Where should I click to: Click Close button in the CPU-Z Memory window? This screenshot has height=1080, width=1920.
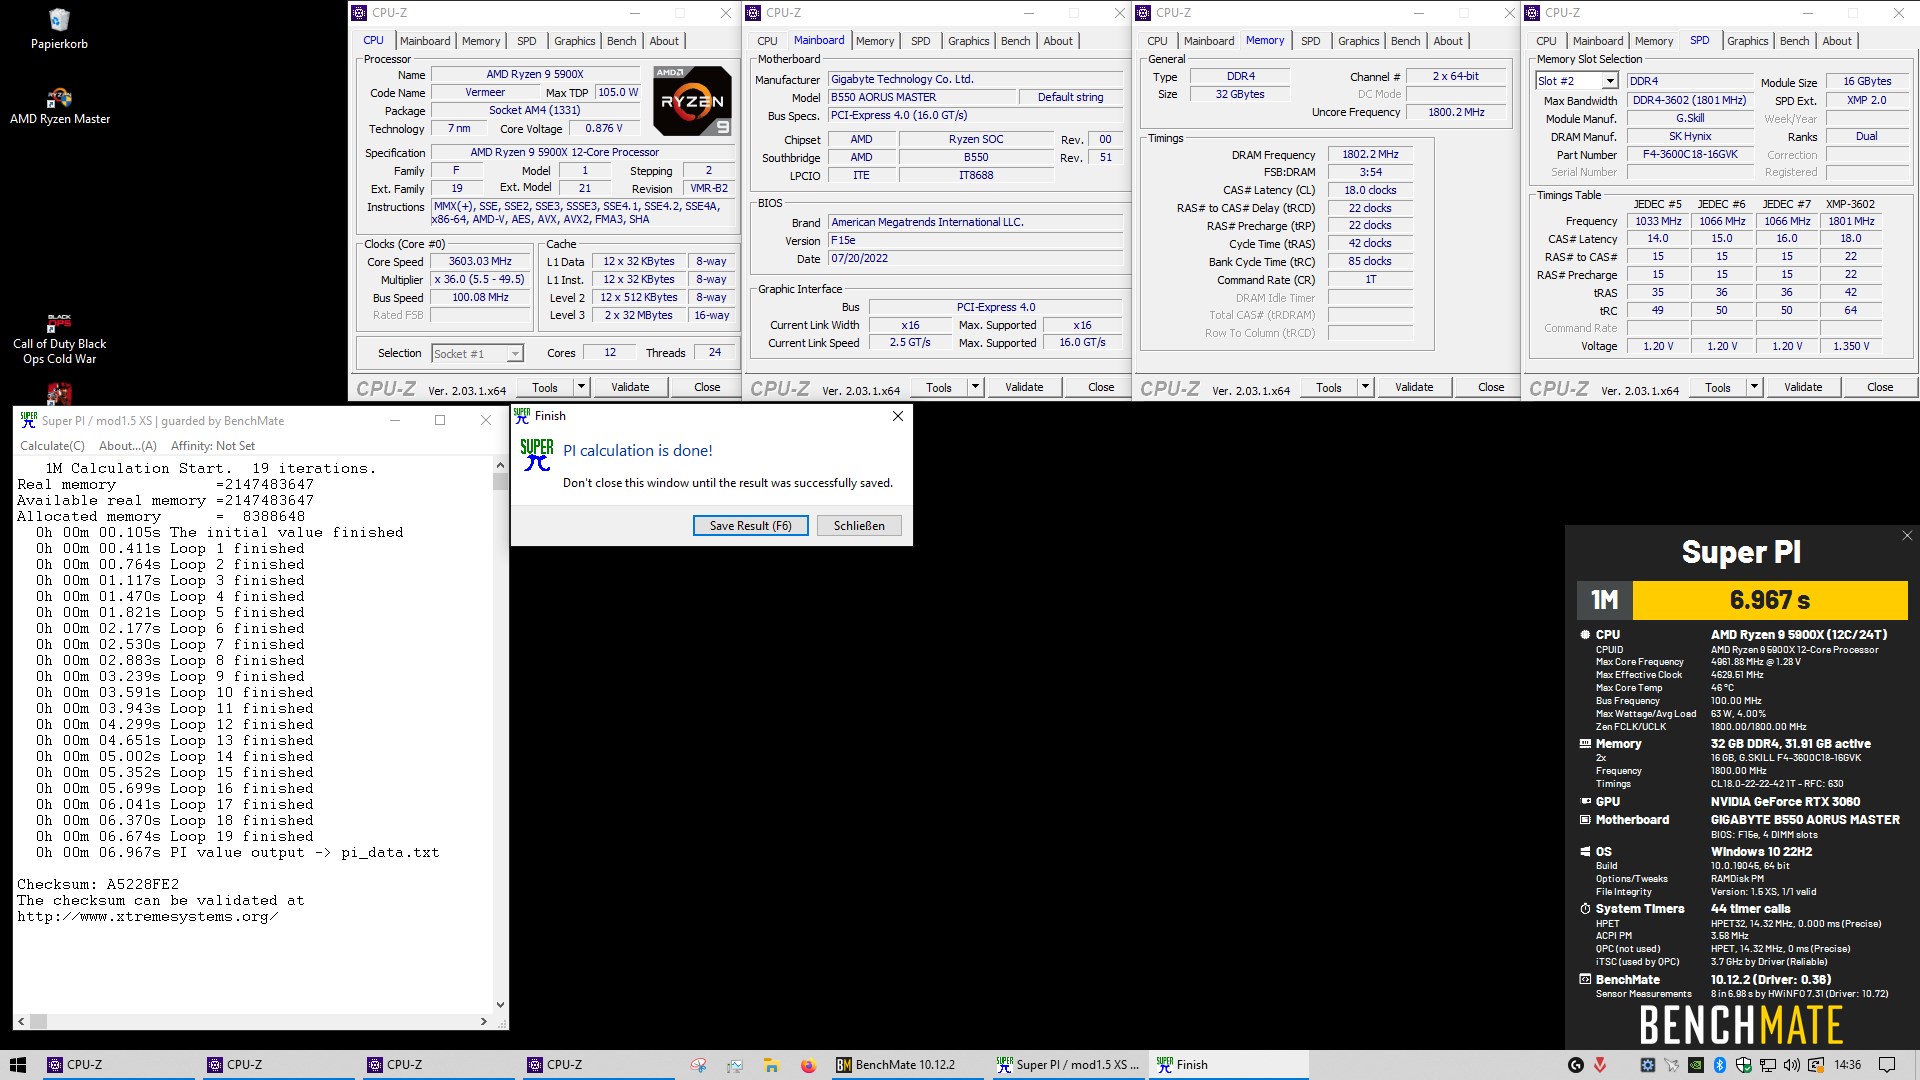click(1491, 387)
